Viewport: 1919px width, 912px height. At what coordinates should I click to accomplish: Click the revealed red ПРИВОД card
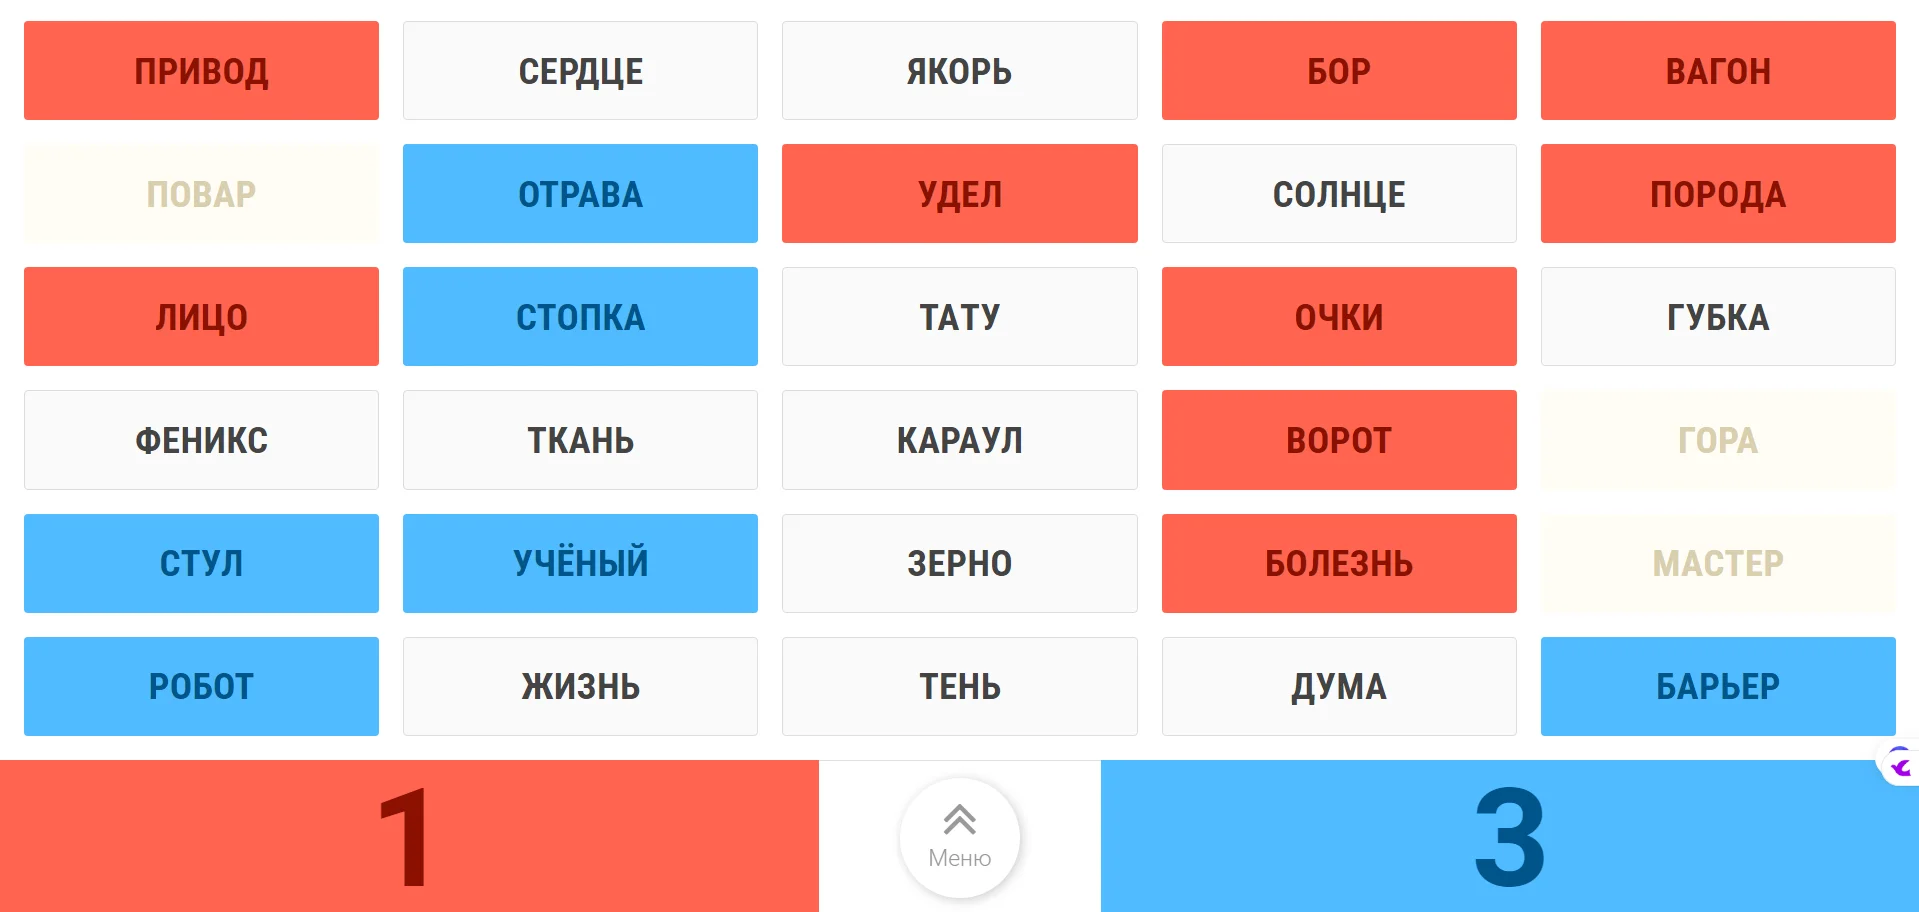[x=201, y=71]
